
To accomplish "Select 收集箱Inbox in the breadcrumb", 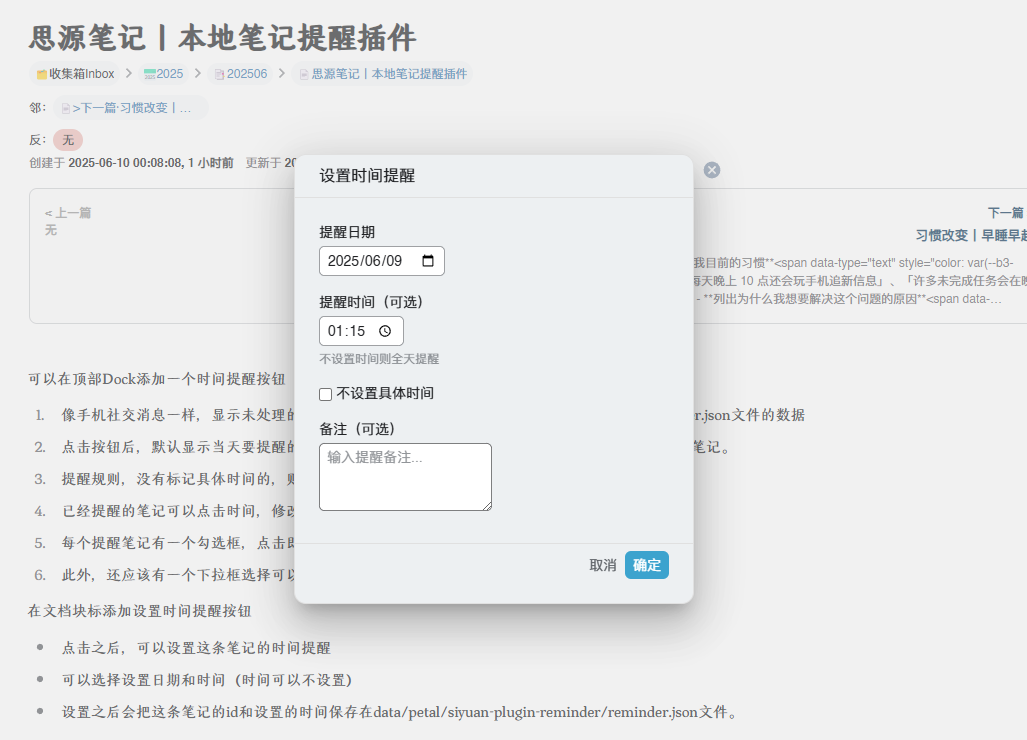I will (x=78, y=73).
